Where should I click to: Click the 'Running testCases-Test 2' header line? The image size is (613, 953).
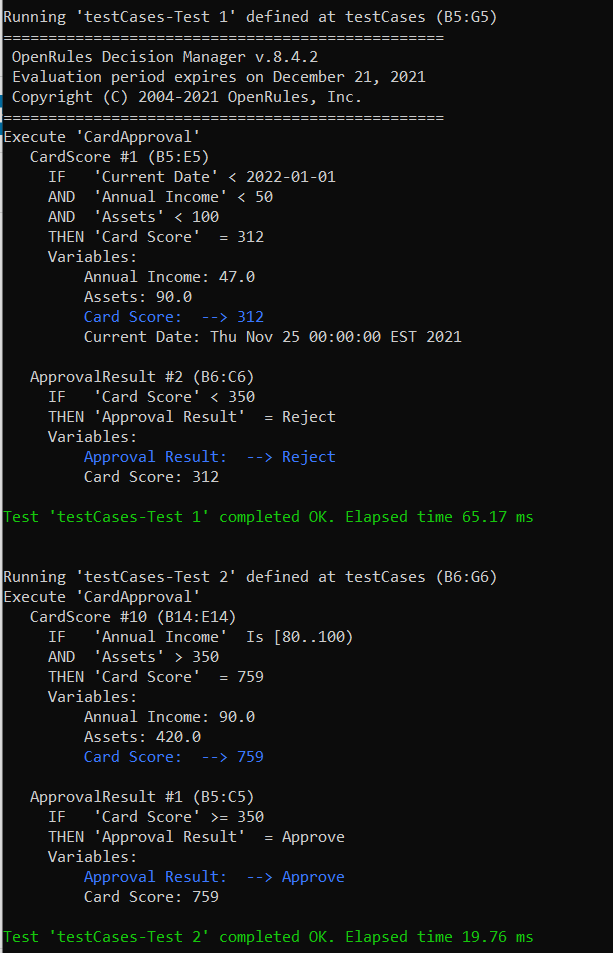point(250,577)
